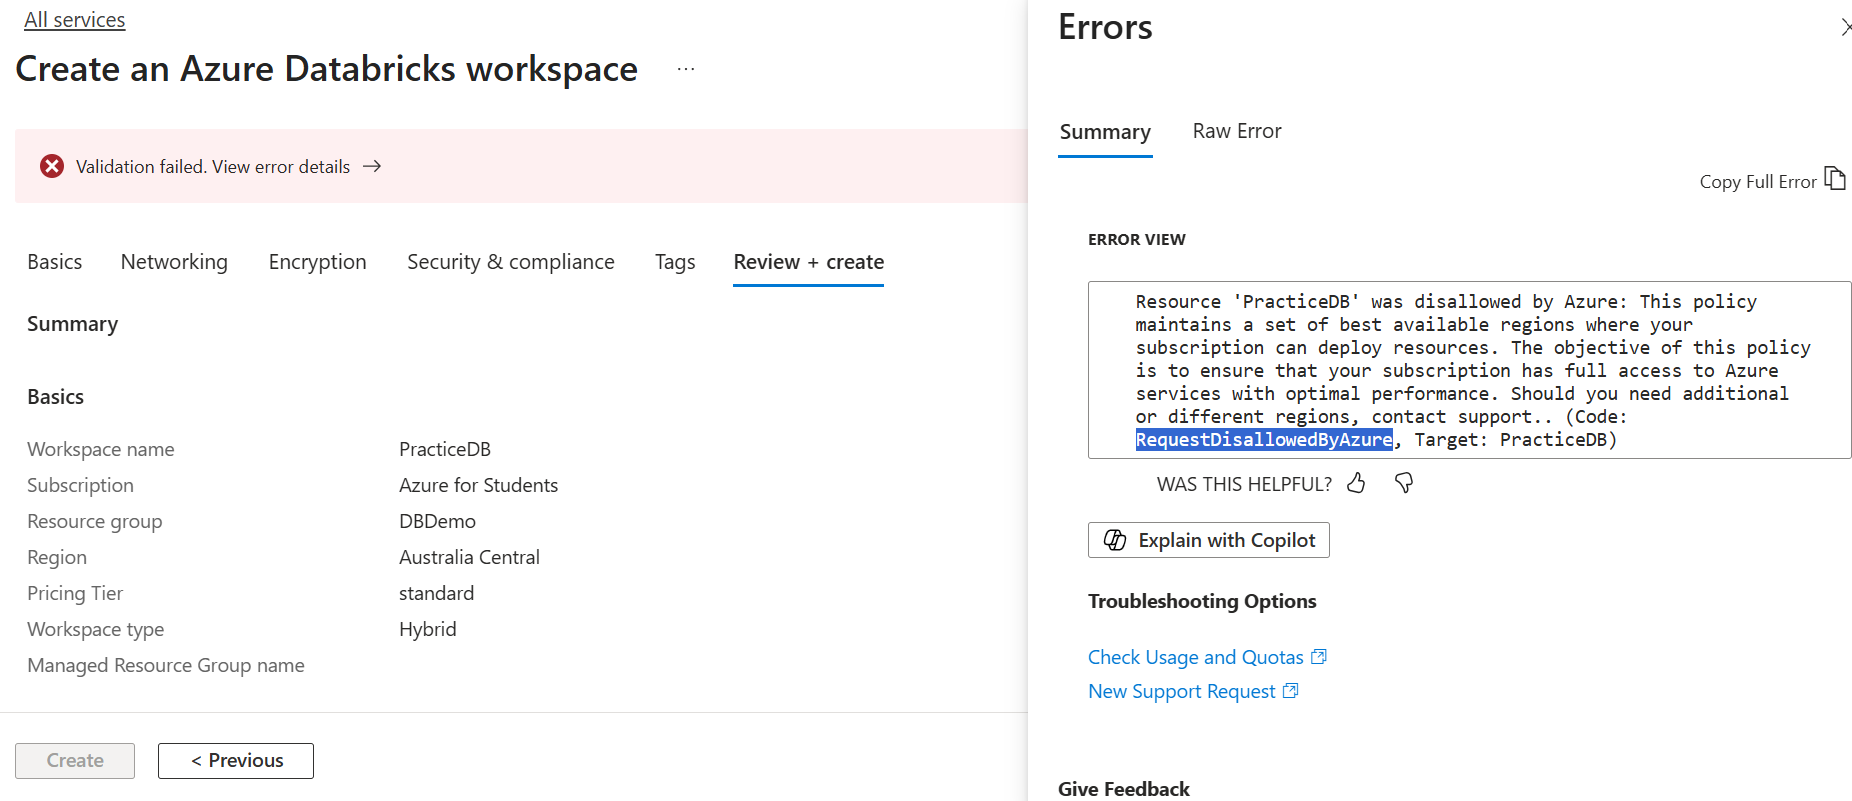Switch to the Basics tab
The image size is (1852, 801).
click(x=55, y=262)
